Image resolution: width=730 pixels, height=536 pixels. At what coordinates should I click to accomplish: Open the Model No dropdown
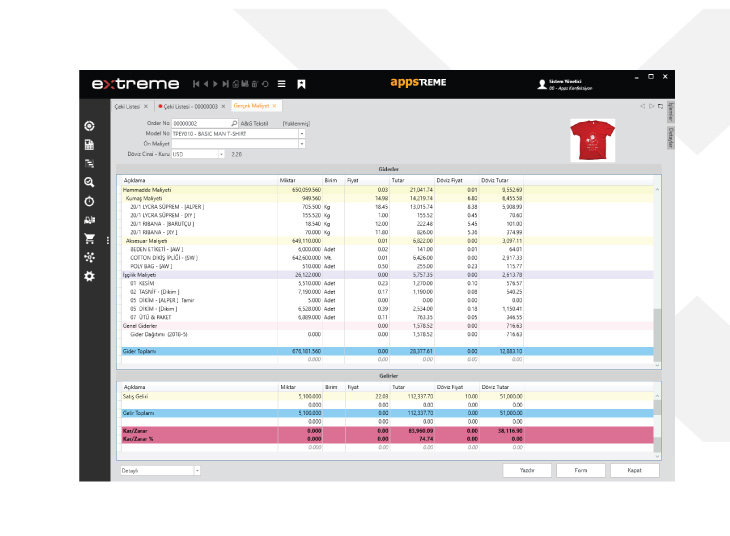click(302, 134)
